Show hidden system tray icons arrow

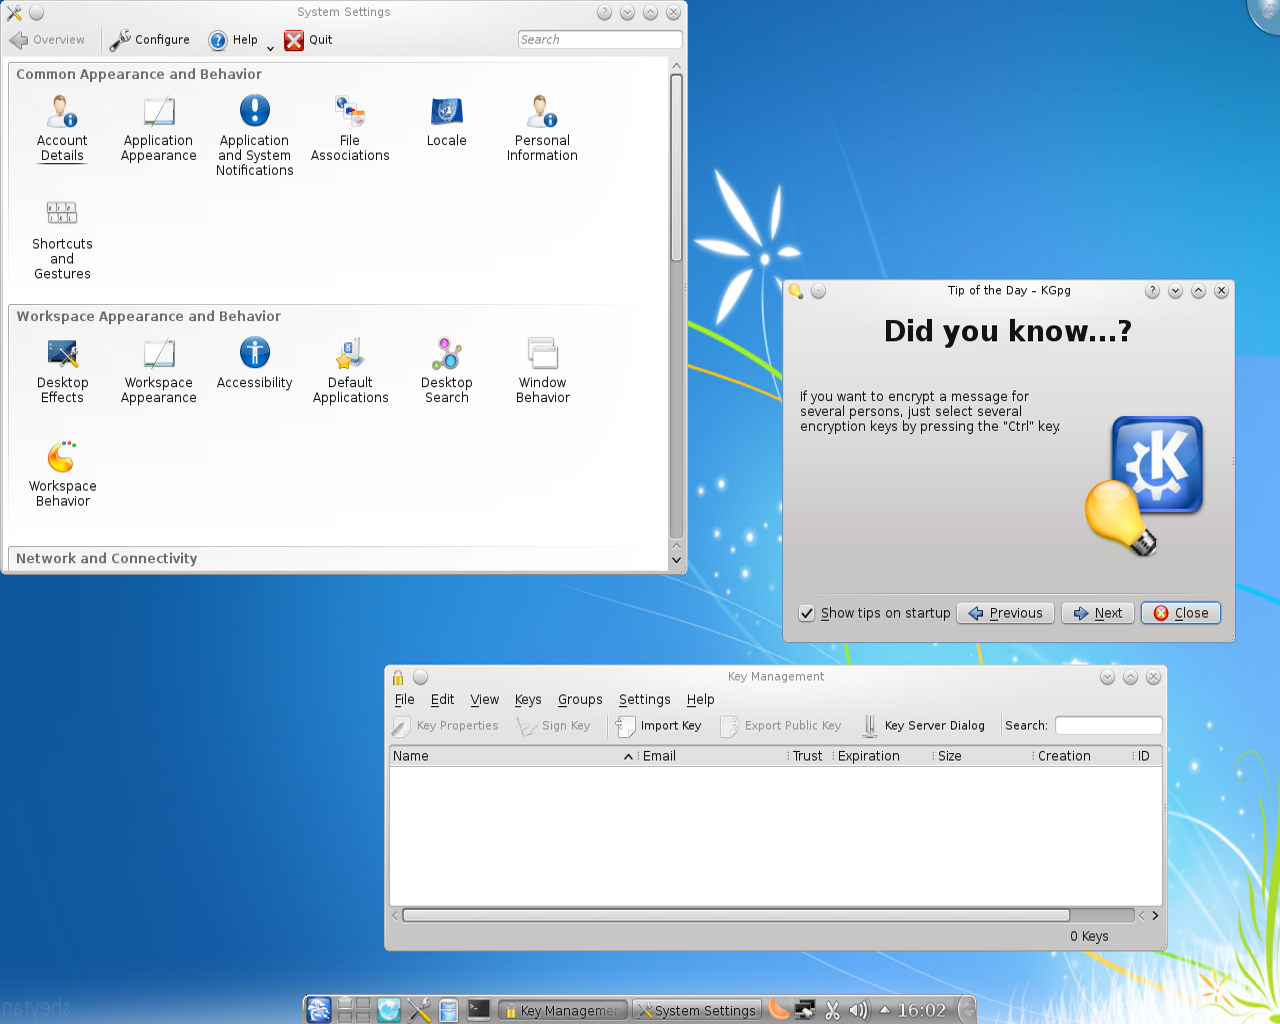(x=884, y=1010)
